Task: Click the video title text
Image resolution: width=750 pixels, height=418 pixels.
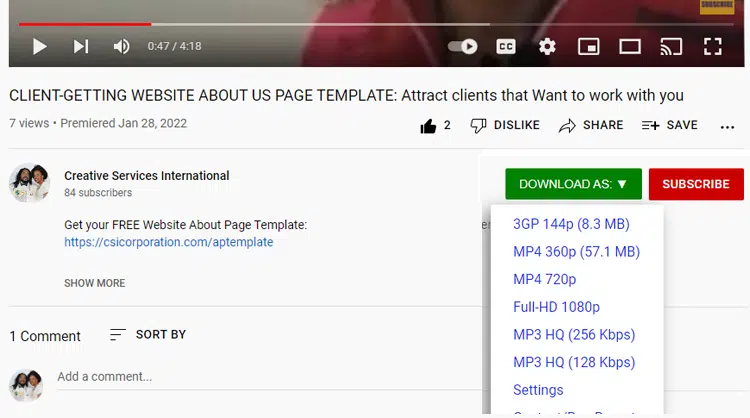Action: coord(346,96)
